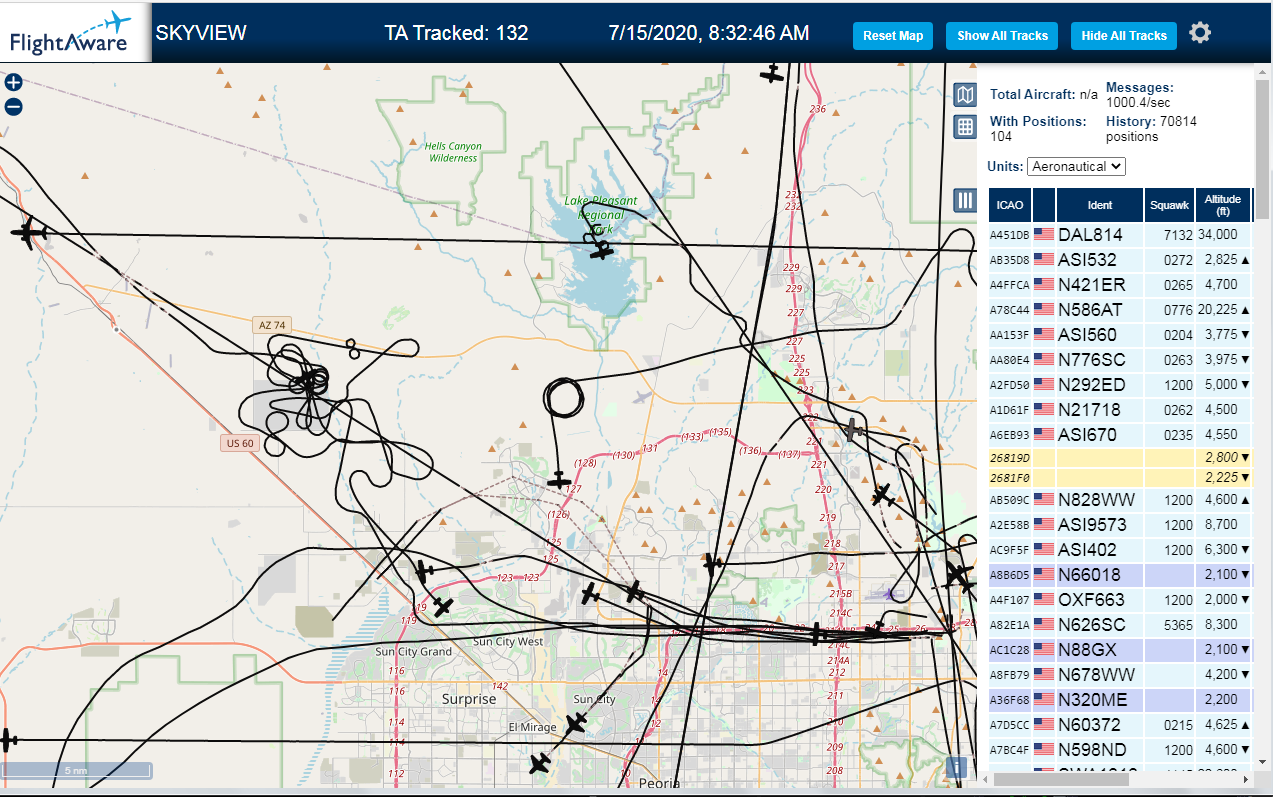
Task: Click the Messages 1000.4/sec statistic
Action: 1140,95
